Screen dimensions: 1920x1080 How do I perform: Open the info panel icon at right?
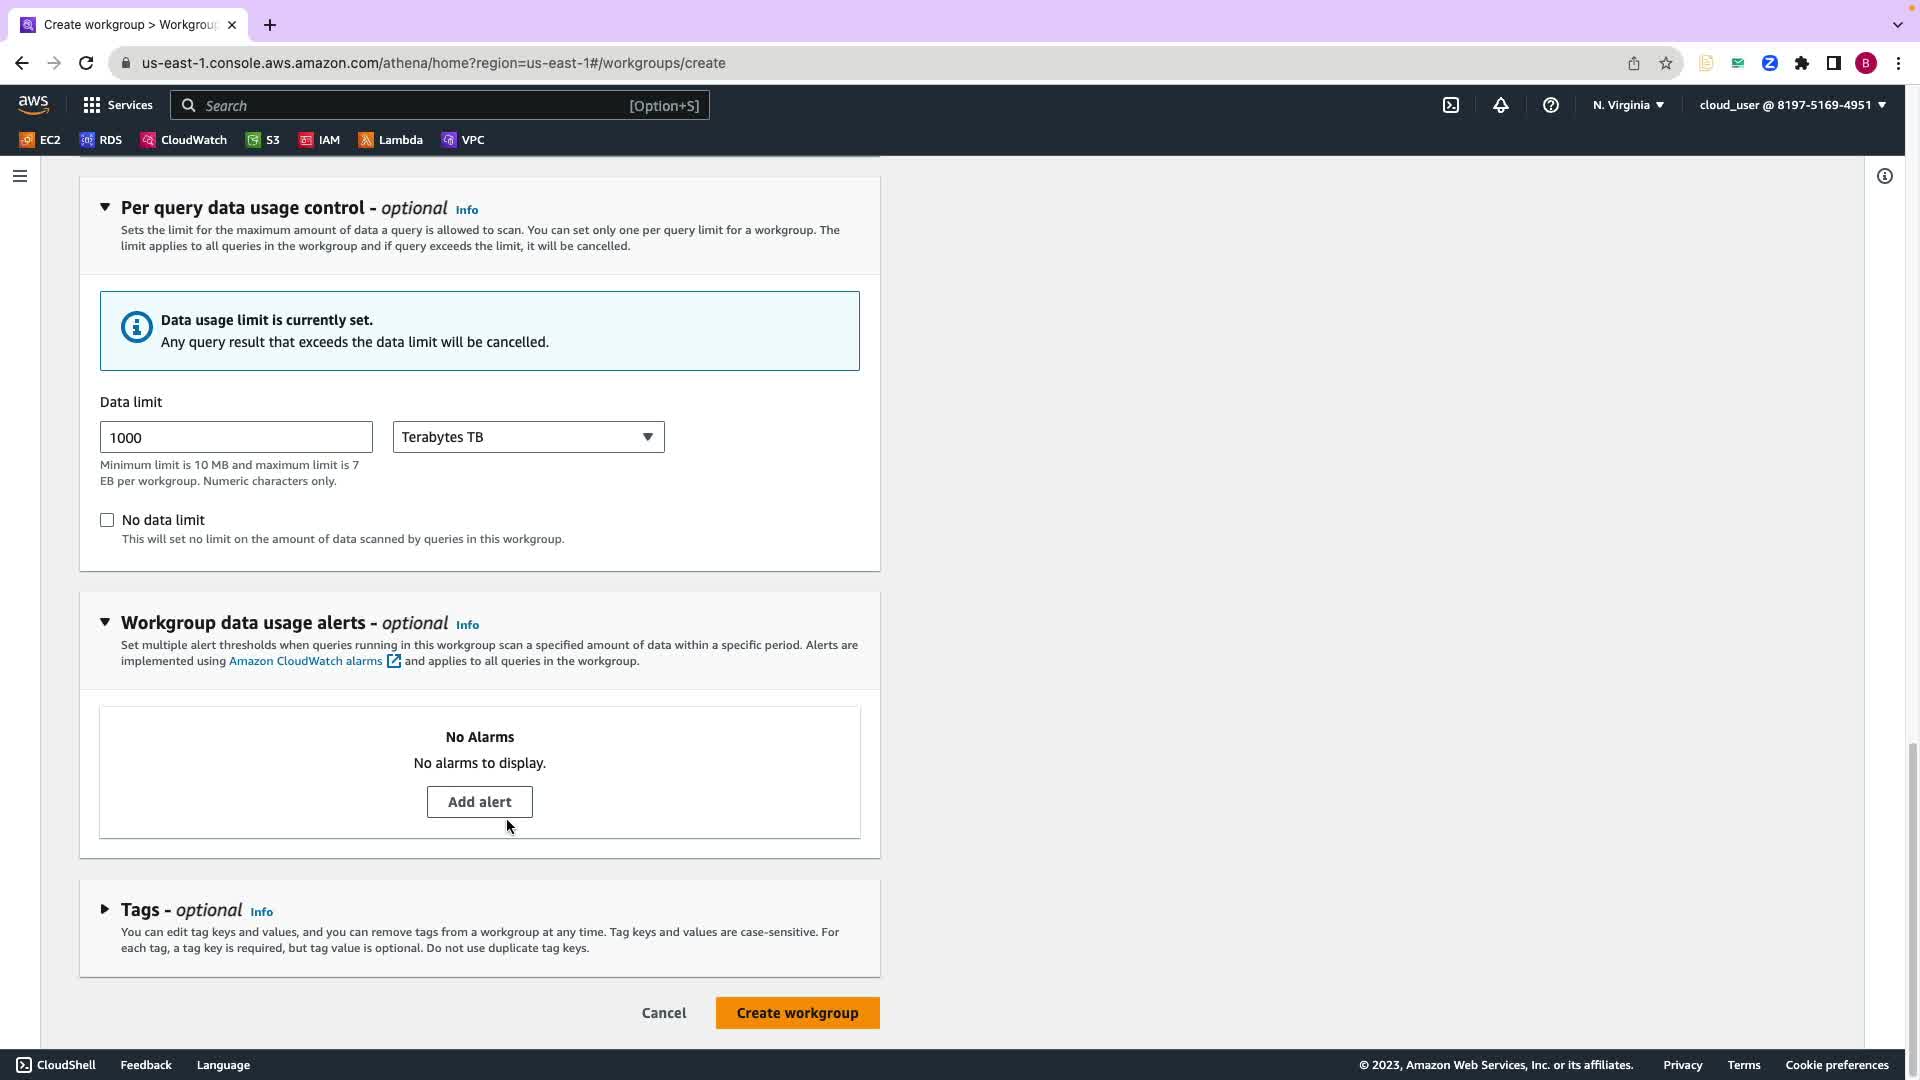click(x=1885, y=176)
